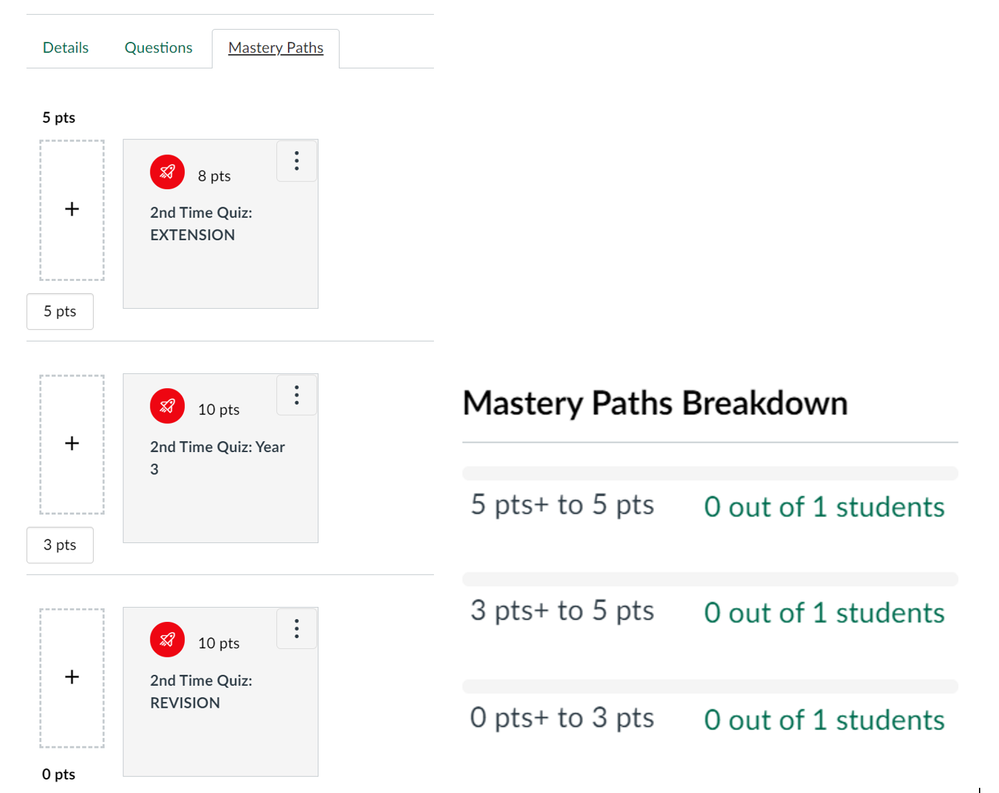999x793 pixels.
Task: Switch to the Questions tab
Action: pyautogui.click(x=158, y=48)
